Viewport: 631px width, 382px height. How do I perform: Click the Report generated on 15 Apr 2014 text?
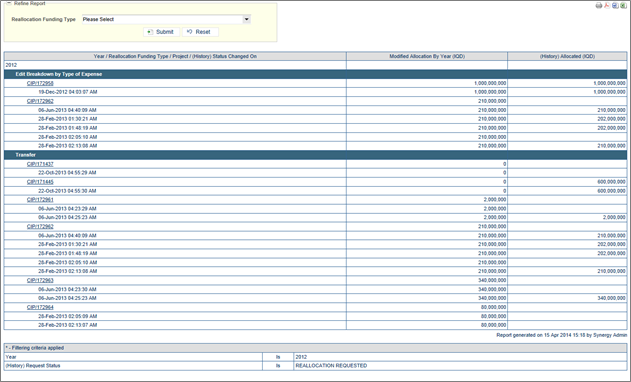pos(561,335)
